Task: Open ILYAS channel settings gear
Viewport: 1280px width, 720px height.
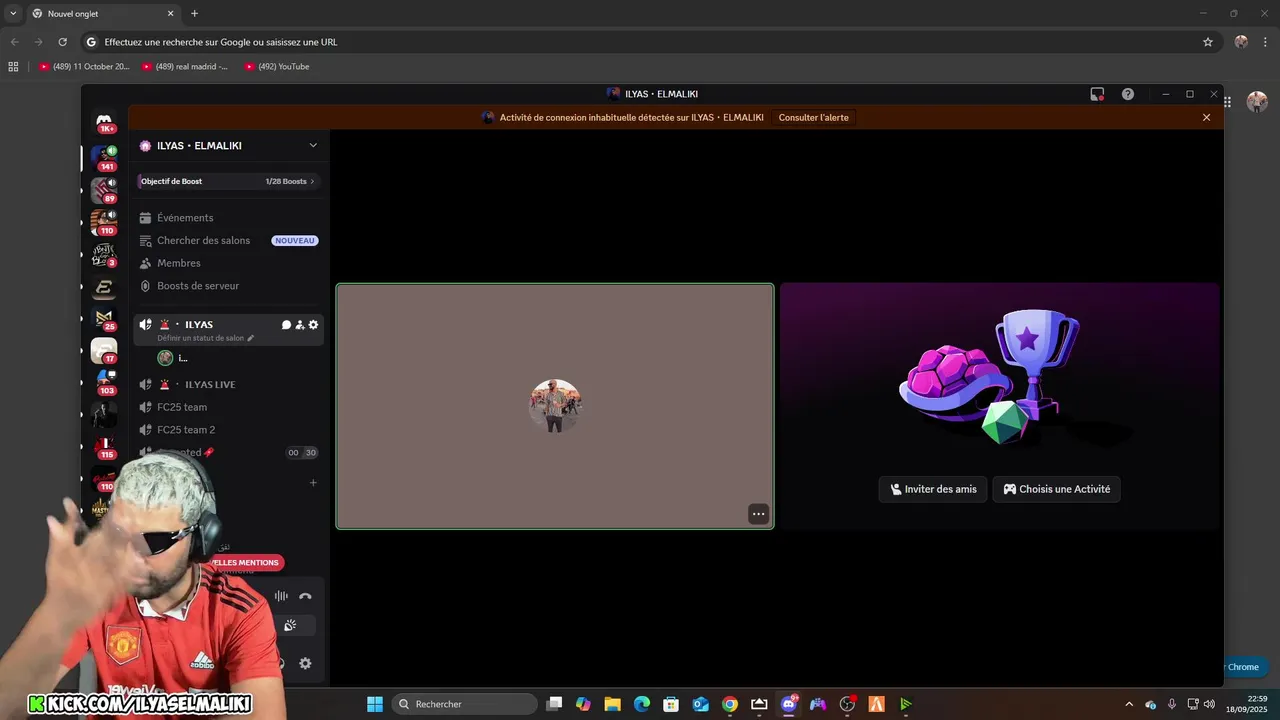Action: pos(313,325)
